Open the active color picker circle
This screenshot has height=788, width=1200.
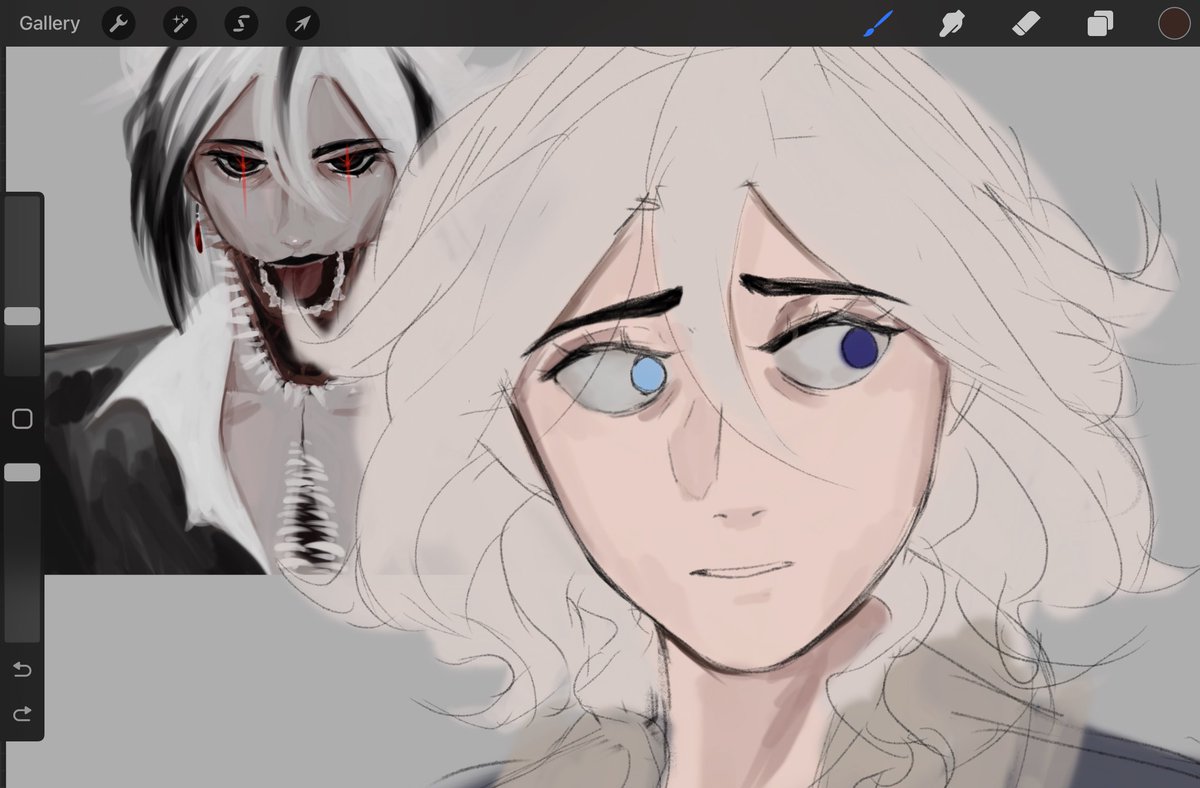[1174, 23]
